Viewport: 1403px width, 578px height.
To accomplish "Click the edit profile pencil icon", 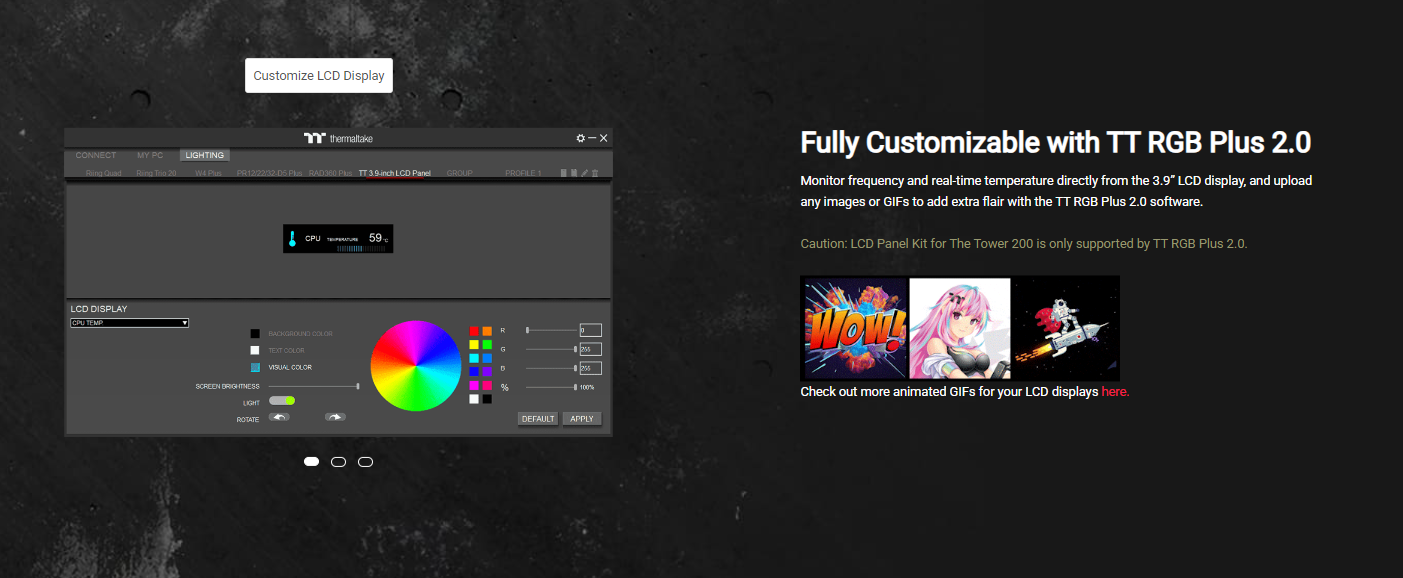I will click(585, 173).
